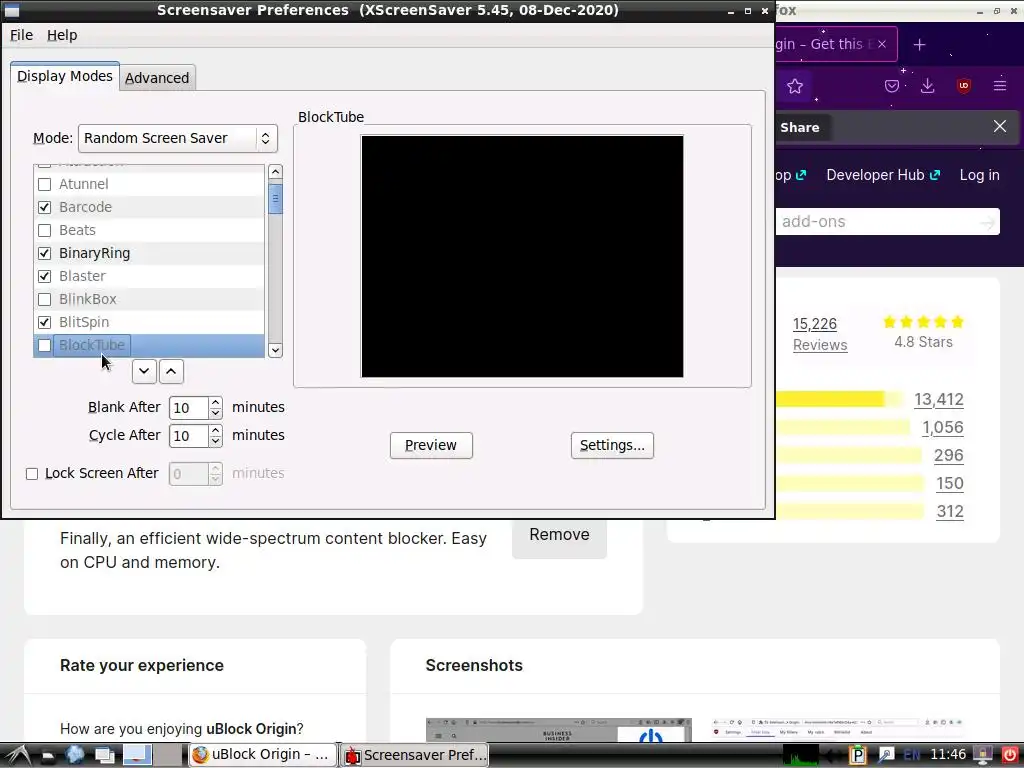Click the Log in link
1024x768 pixels.
980,175
